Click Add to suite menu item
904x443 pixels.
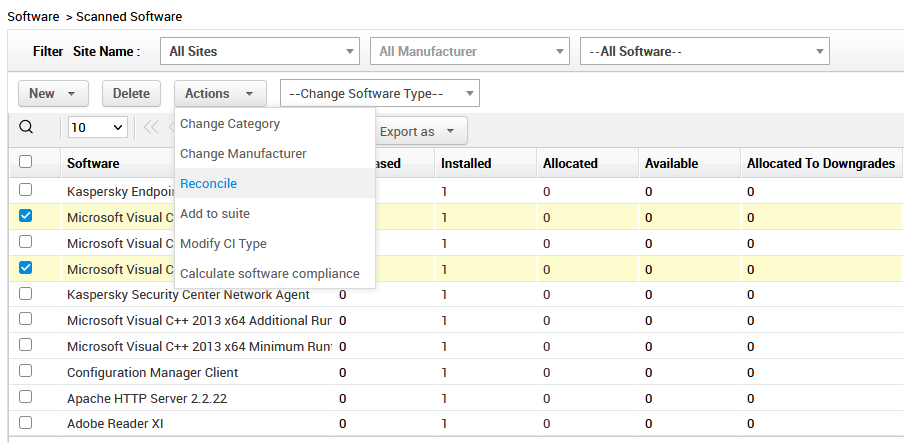coord(215,214)
